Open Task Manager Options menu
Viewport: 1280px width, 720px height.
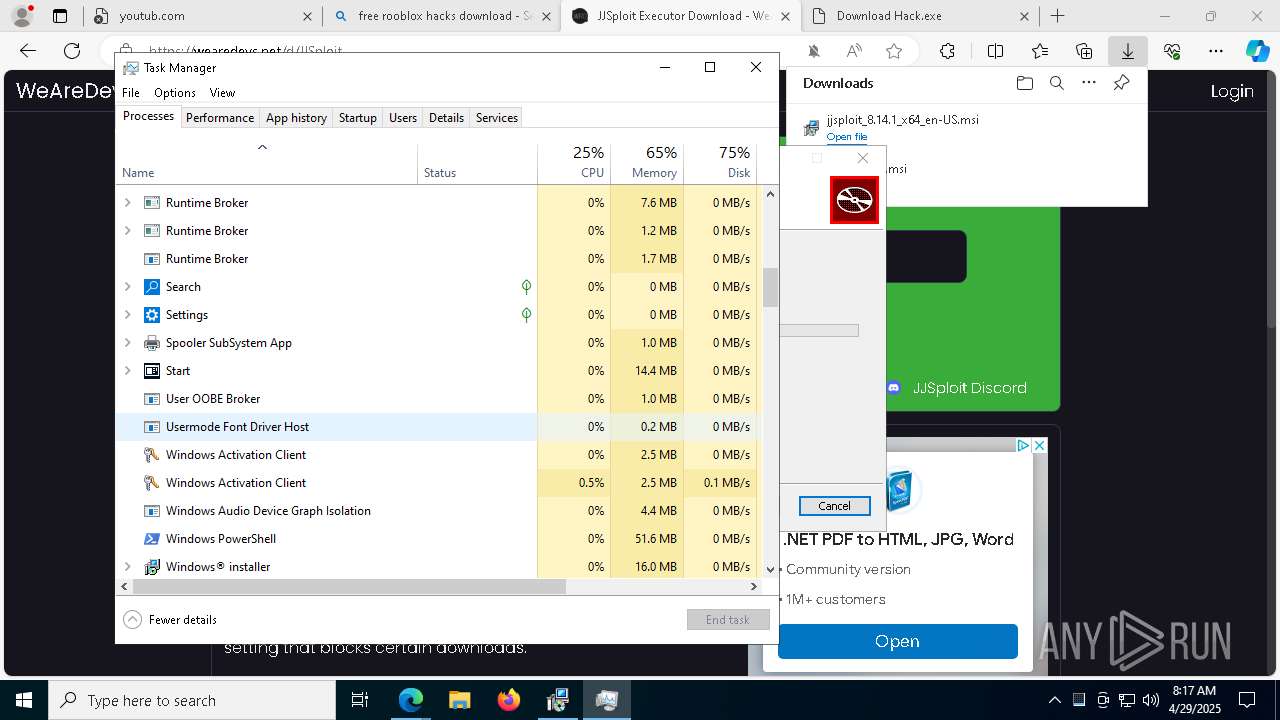pyautogui.click(x=175, y=92)
